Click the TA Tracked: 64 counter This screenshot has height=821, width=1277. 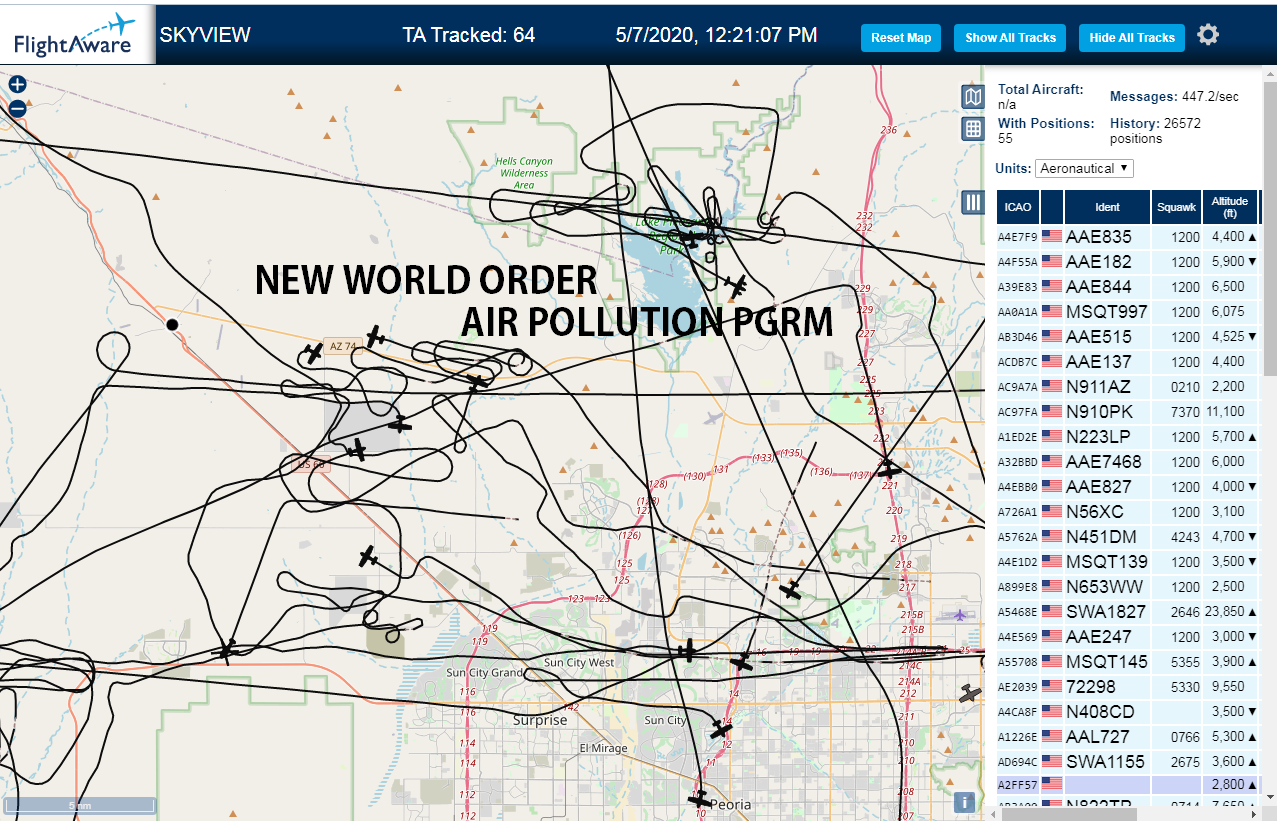(x=469, y=35)
